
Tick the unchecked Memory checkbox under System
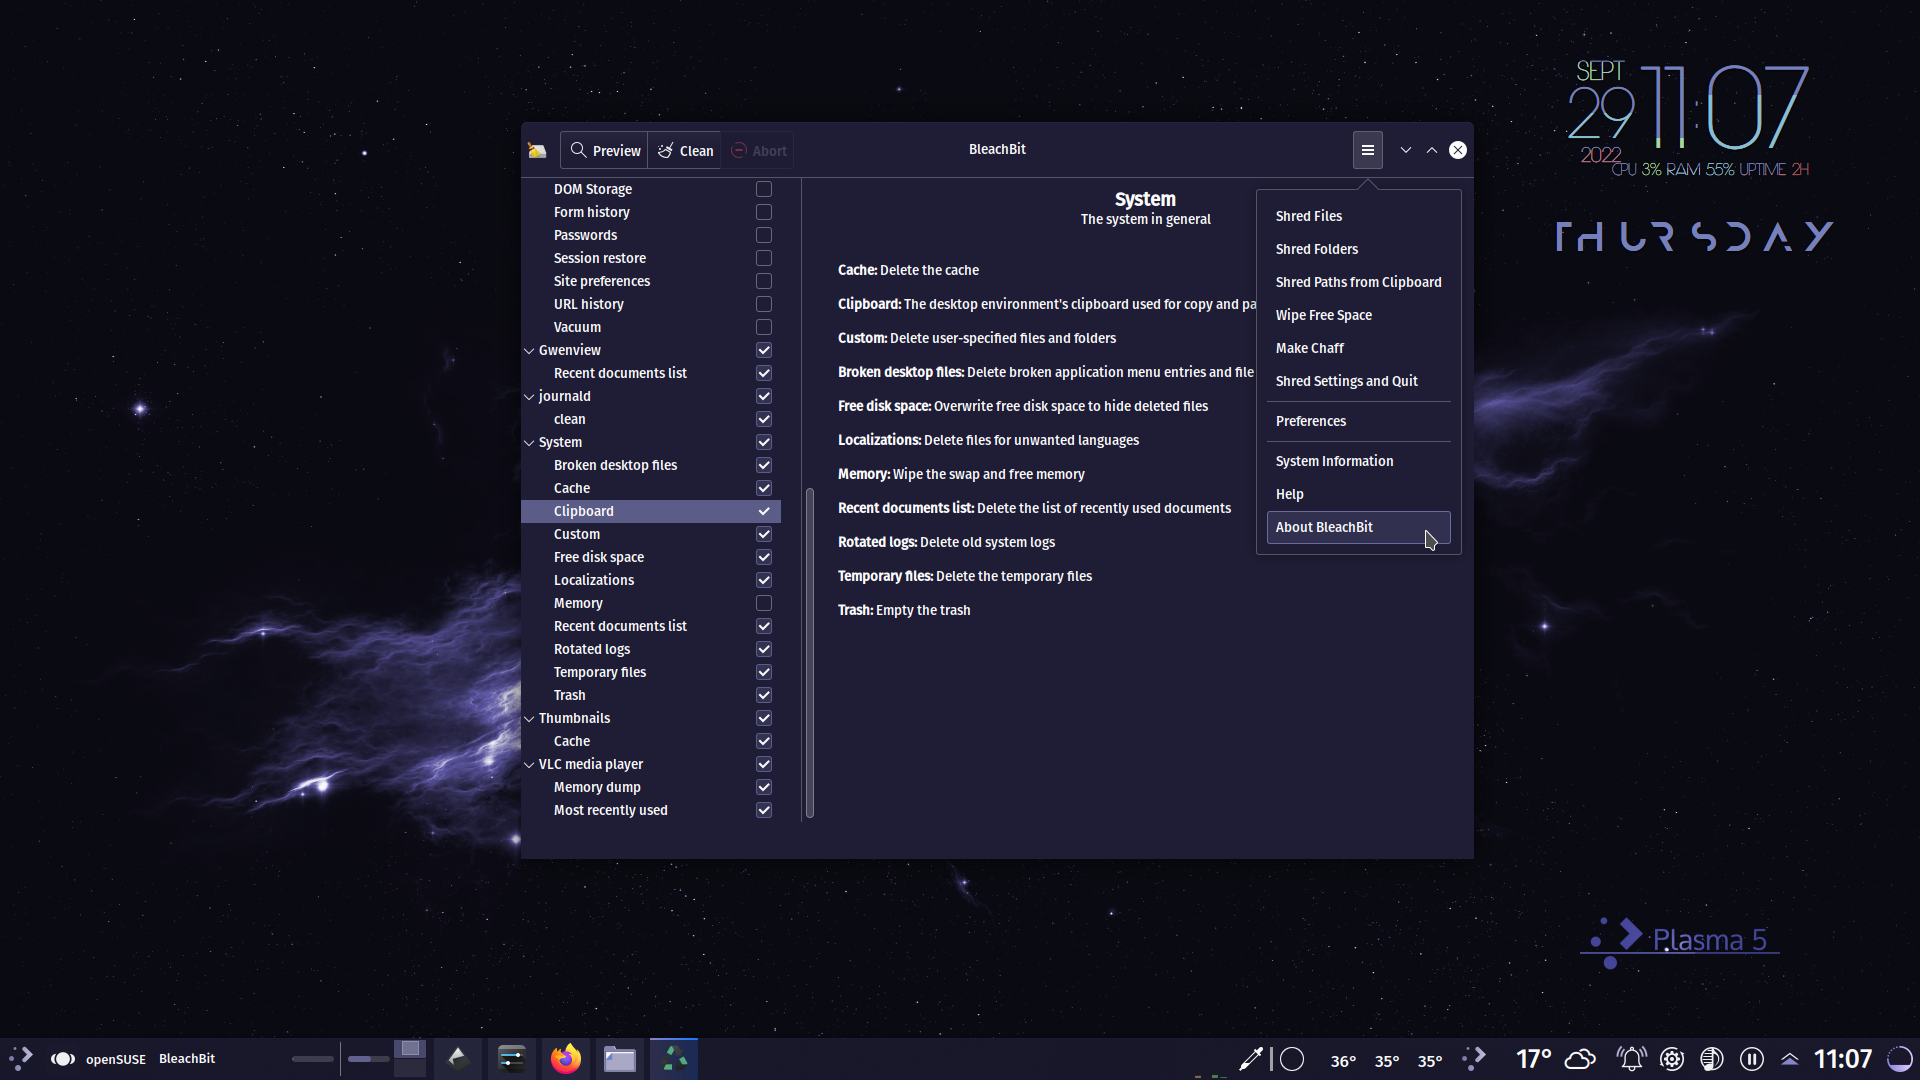[x=764, y=603]
